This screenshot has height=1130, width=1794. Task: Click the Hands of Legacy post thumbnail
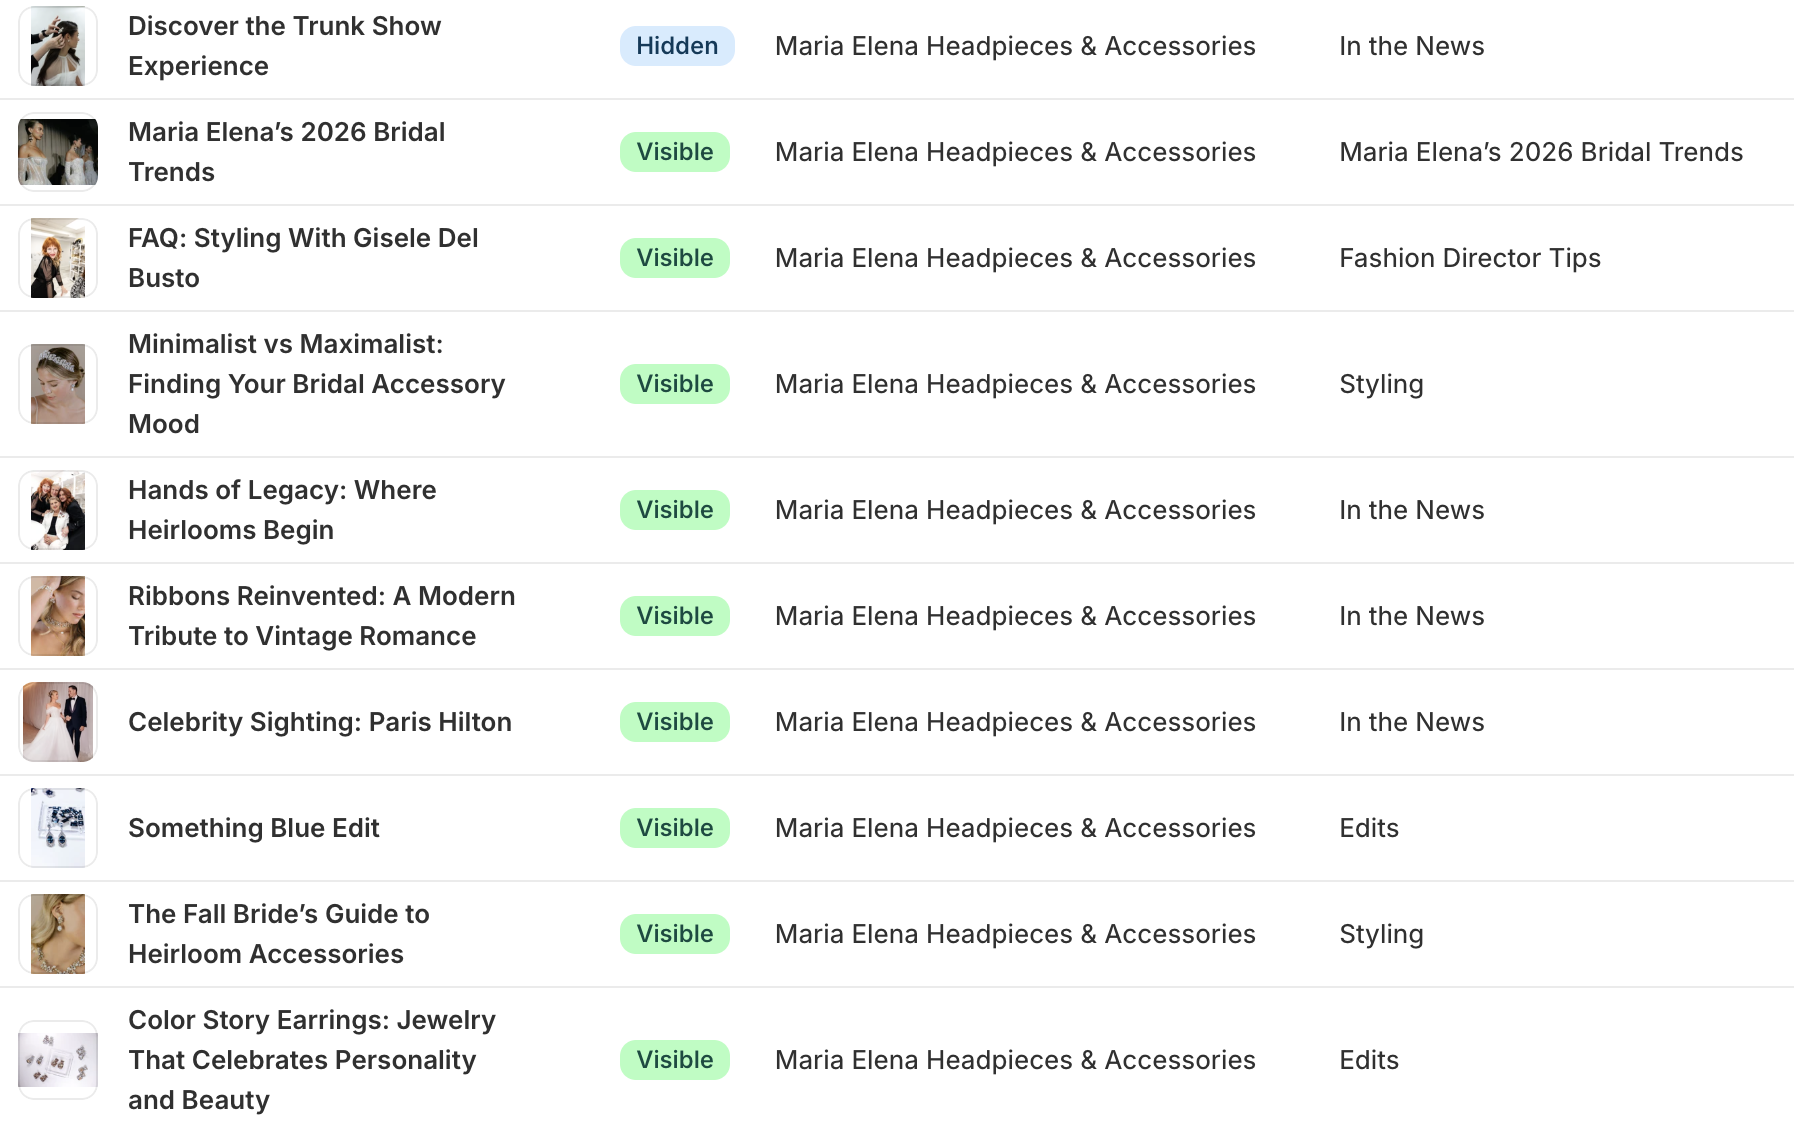click(x=58, y=510)
